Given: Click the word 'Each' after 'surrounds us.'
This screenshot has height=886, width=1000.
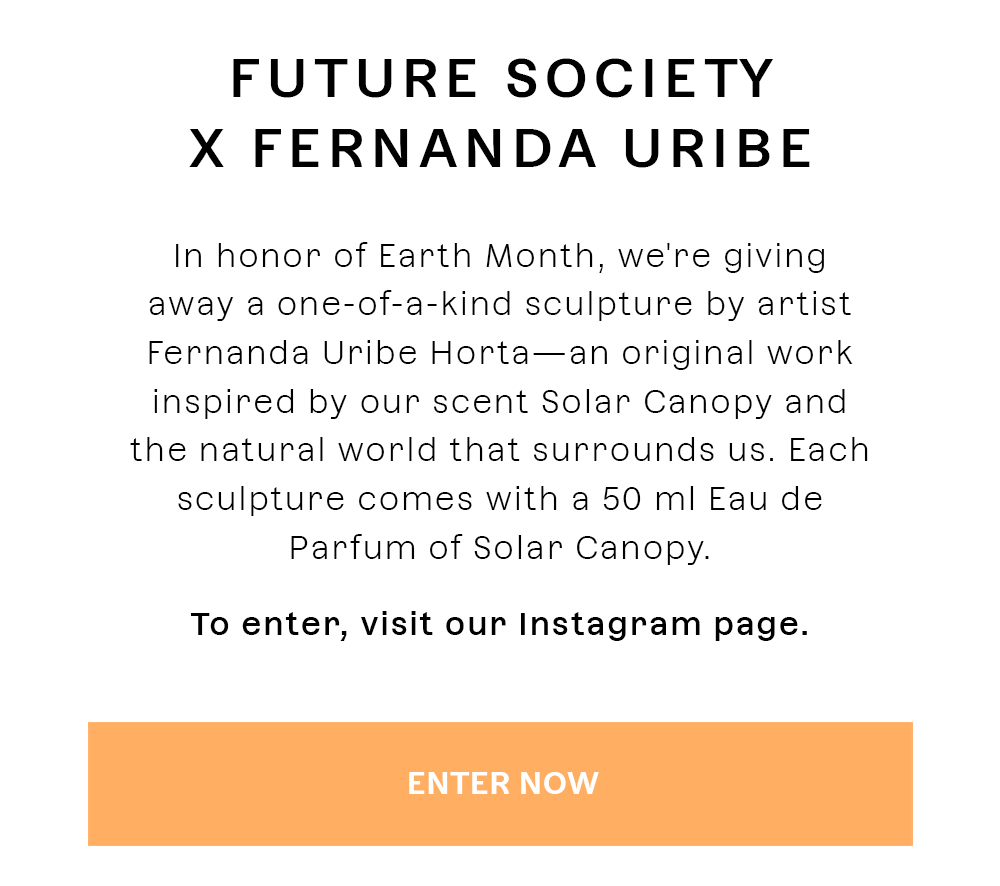Looking at the screenshot, I should point(829,450).
